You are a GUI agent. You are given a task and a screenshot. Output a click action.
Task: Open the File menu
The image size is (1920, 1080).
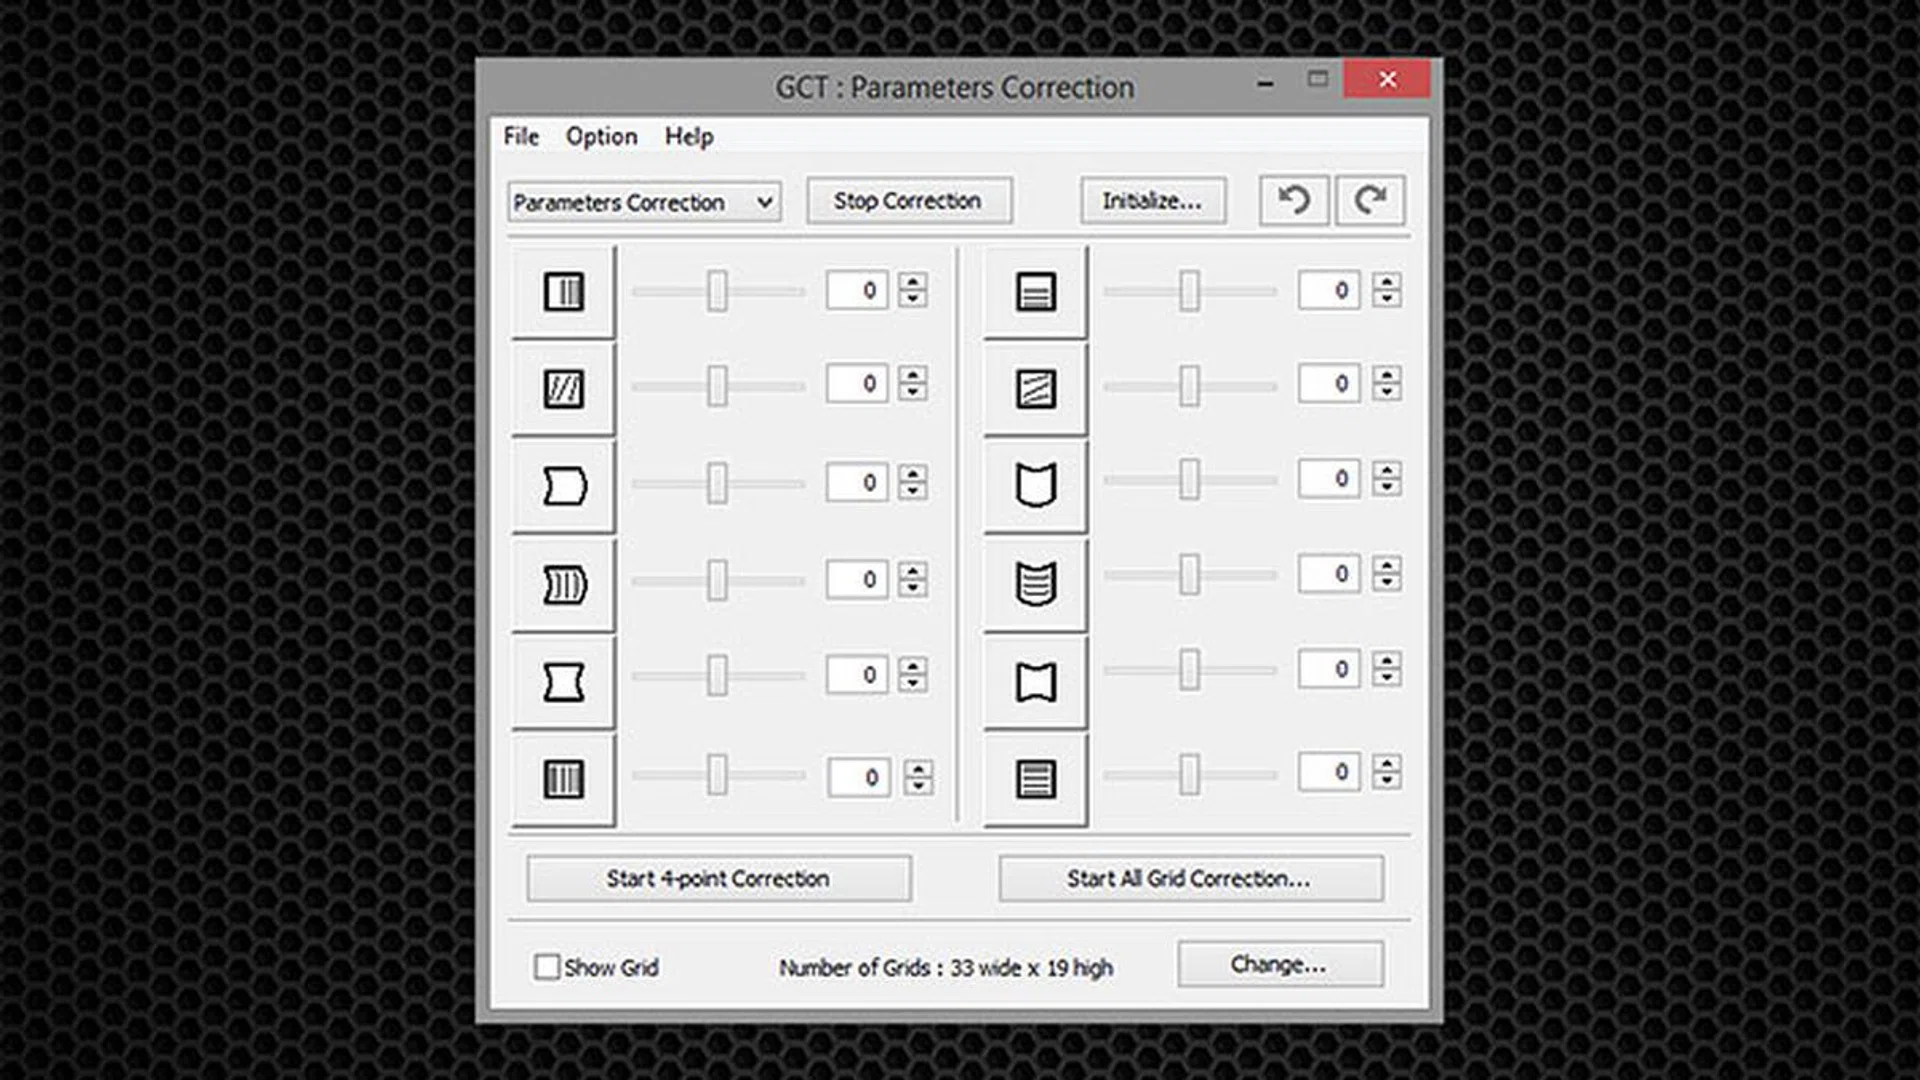coord(521,136)
